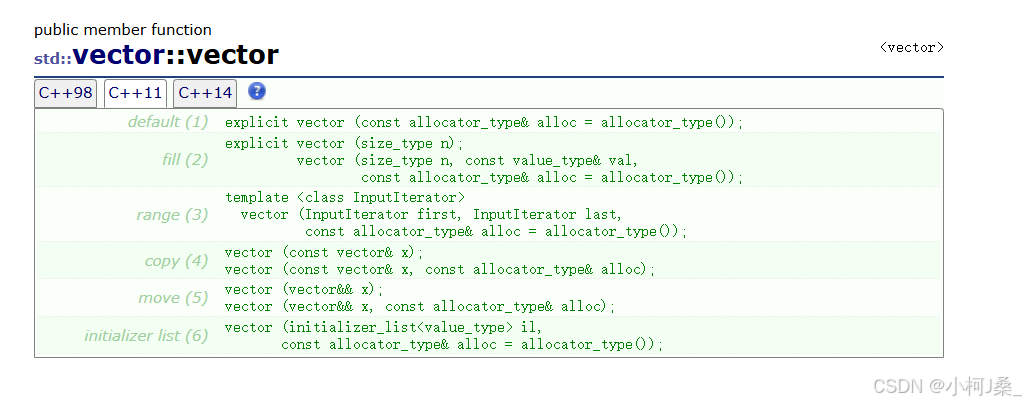The image size is (1026, 404).
Task: Click 'template <class InputIterator>' line
Action: [345, 197]
